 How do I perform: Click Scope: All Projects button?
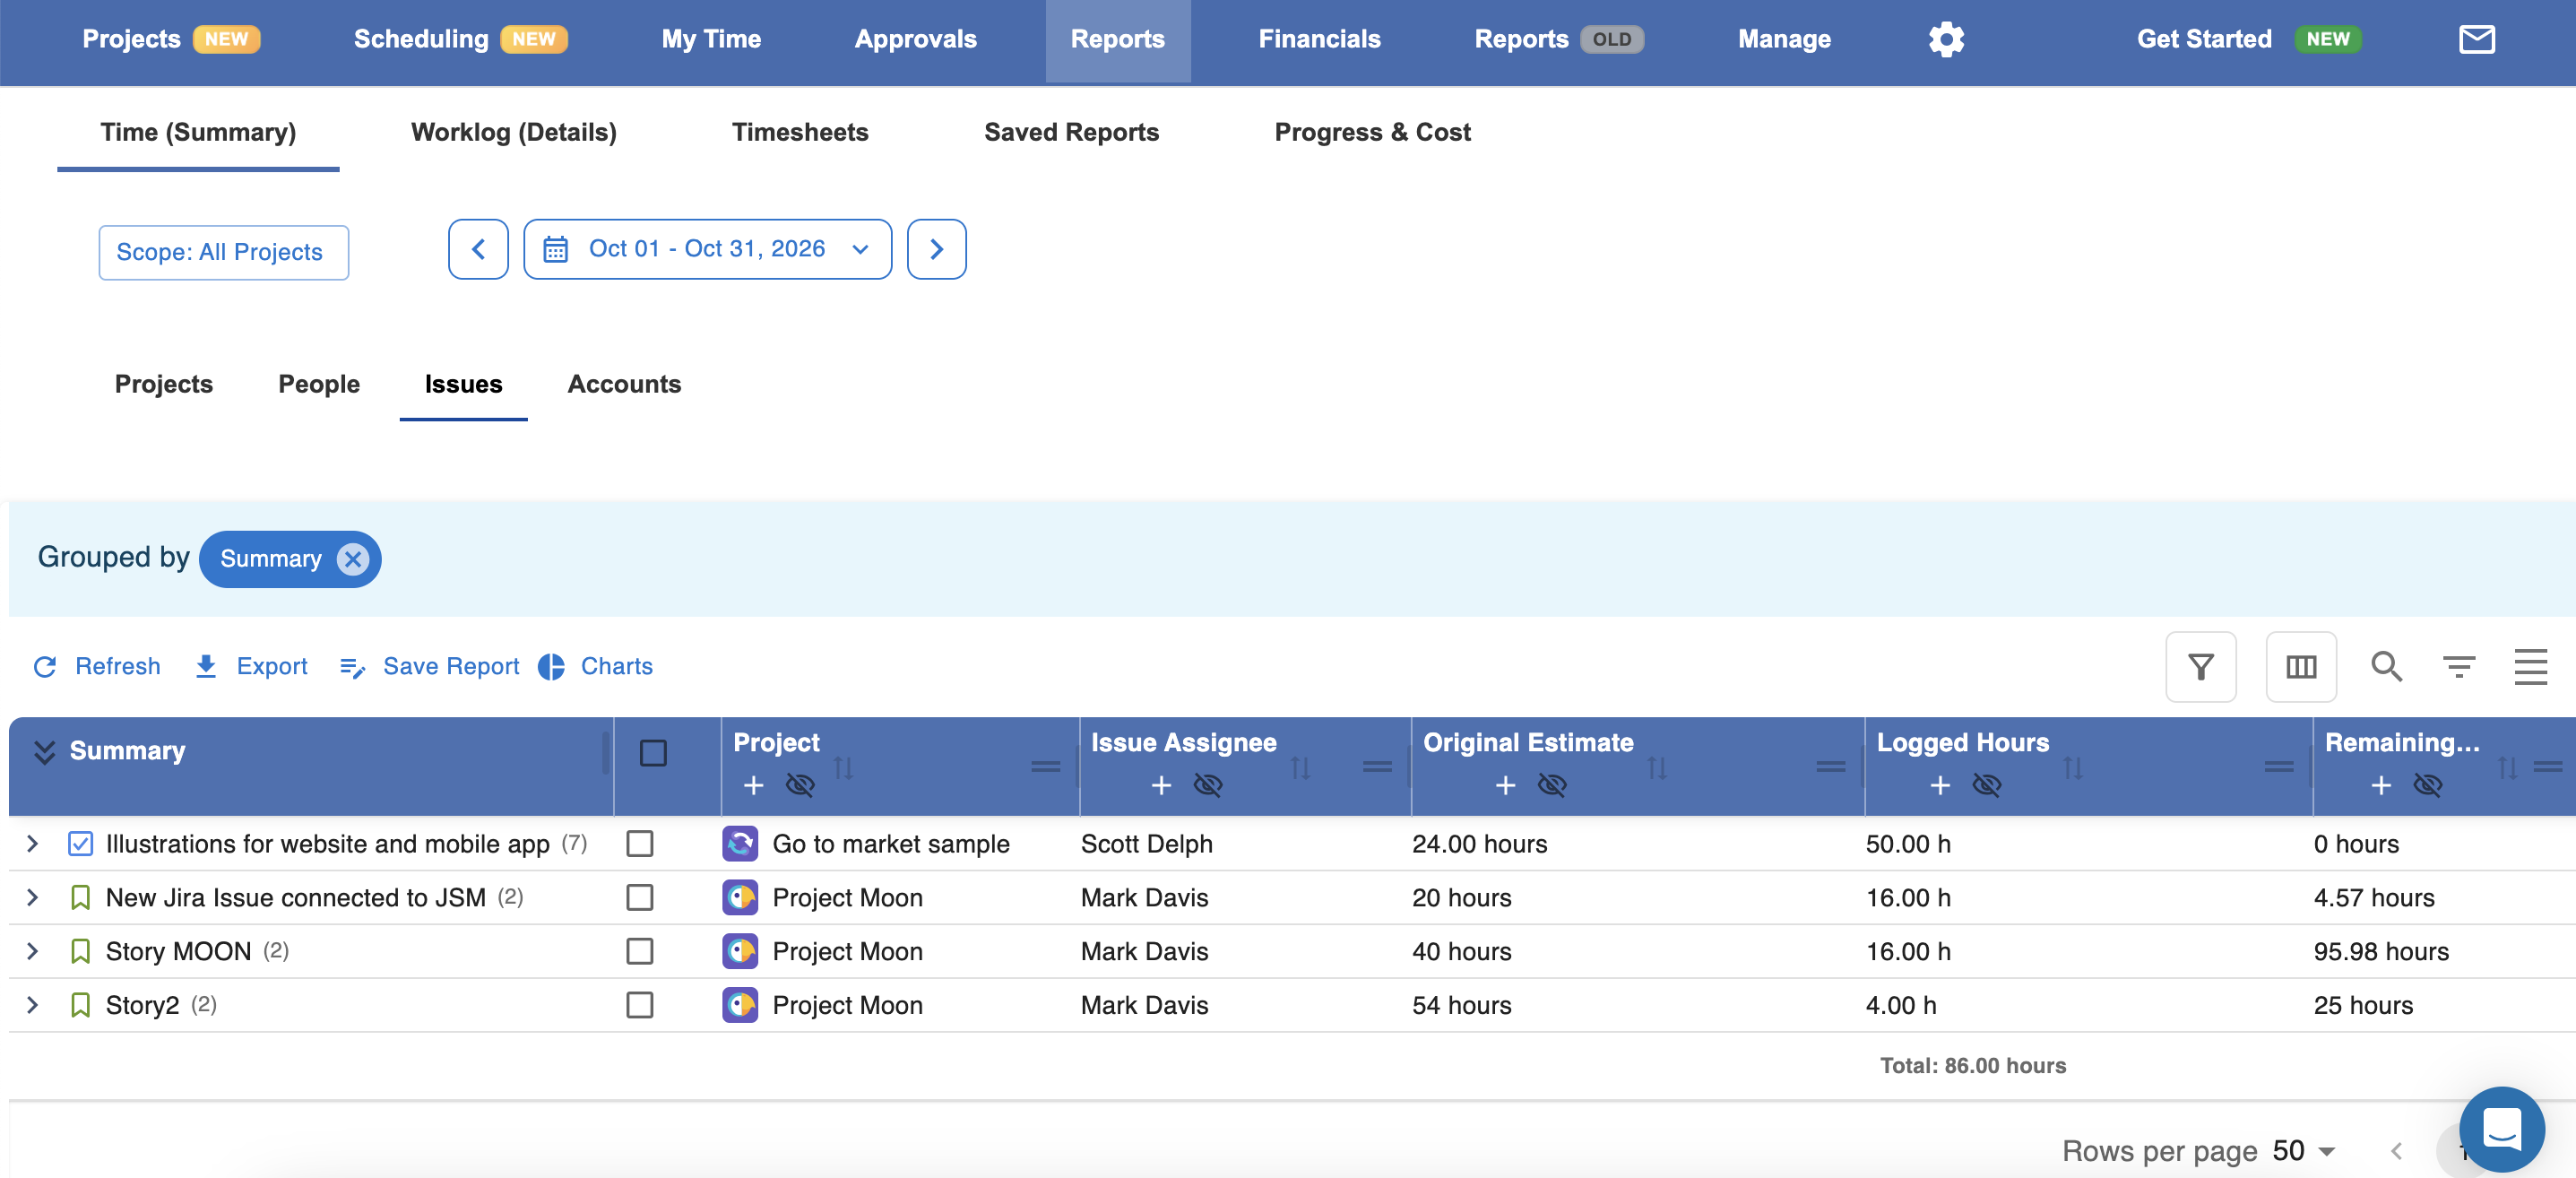224,252
